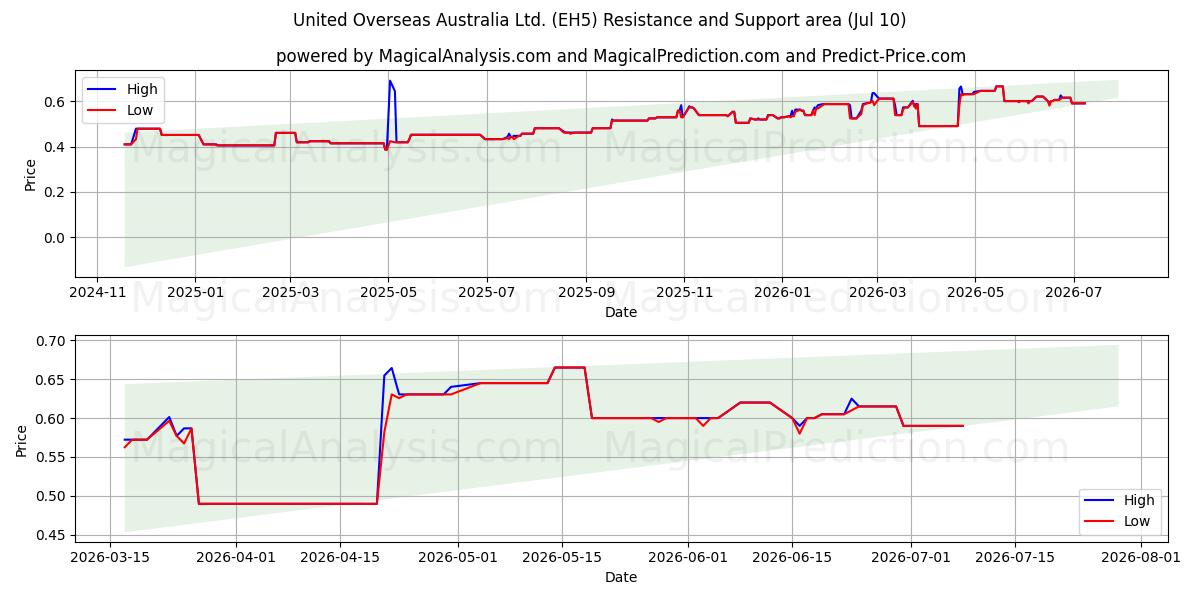Viewport: 1200px width, 600px height.
Task: Click the 2024-11 tick label
Action: pyautogui.click(x=97, y=292)
